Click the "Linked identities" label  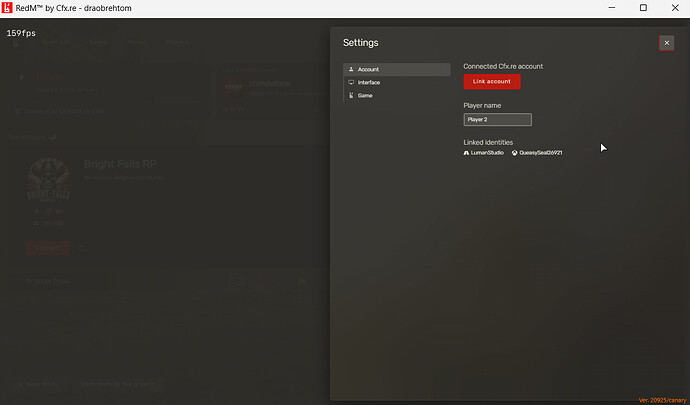pyautogui.click(x=488, y=142)
